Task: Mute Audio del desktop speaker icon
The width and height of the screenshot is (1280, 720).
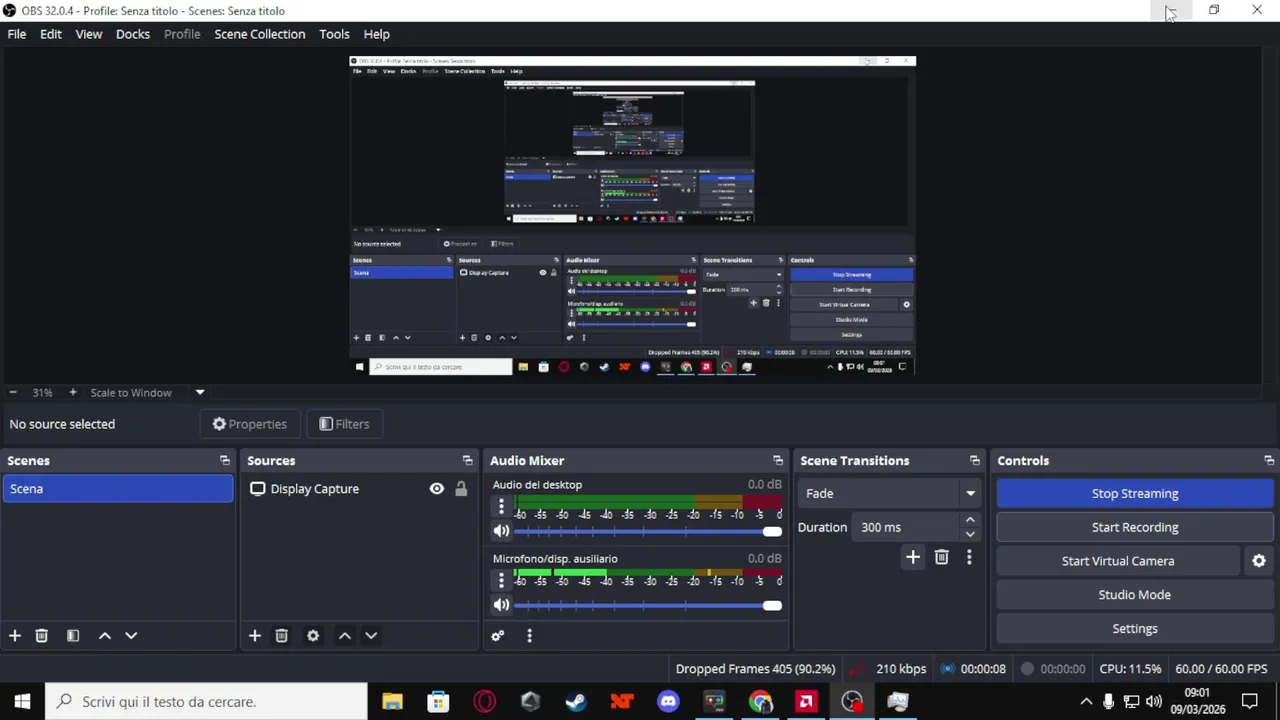Action: pyautogui.click(x=501, y=531)
